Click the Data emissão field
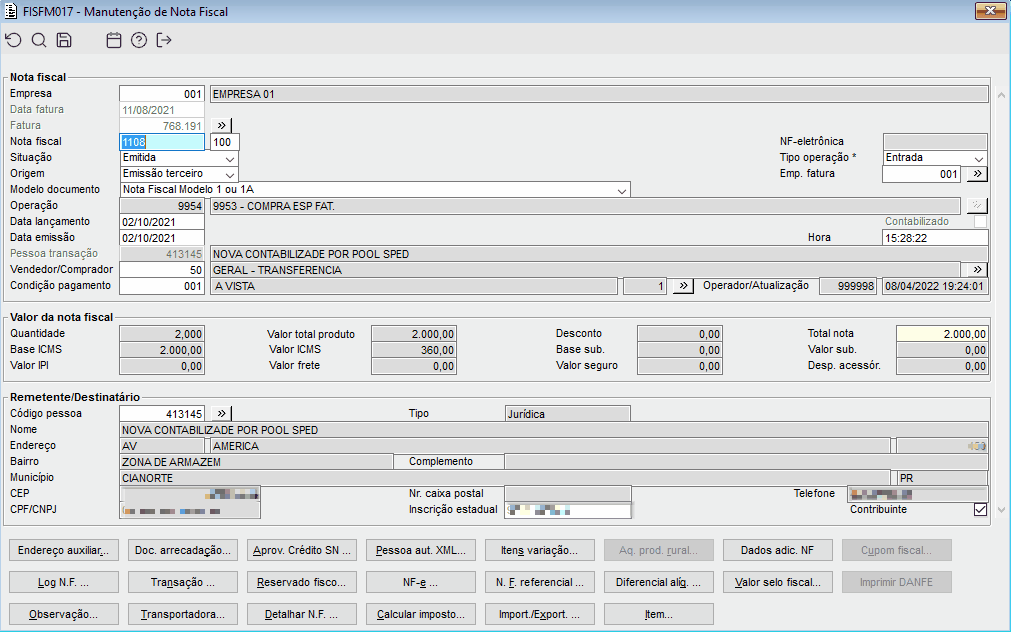The image size is (1011, 632). click(x=162, y=238)
